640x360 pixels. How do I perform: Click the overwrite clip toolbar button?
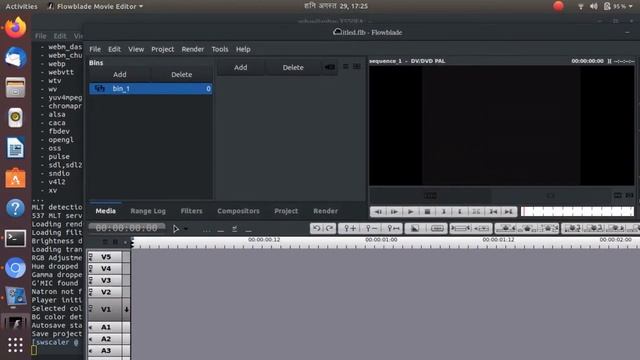tap(593, 229)
